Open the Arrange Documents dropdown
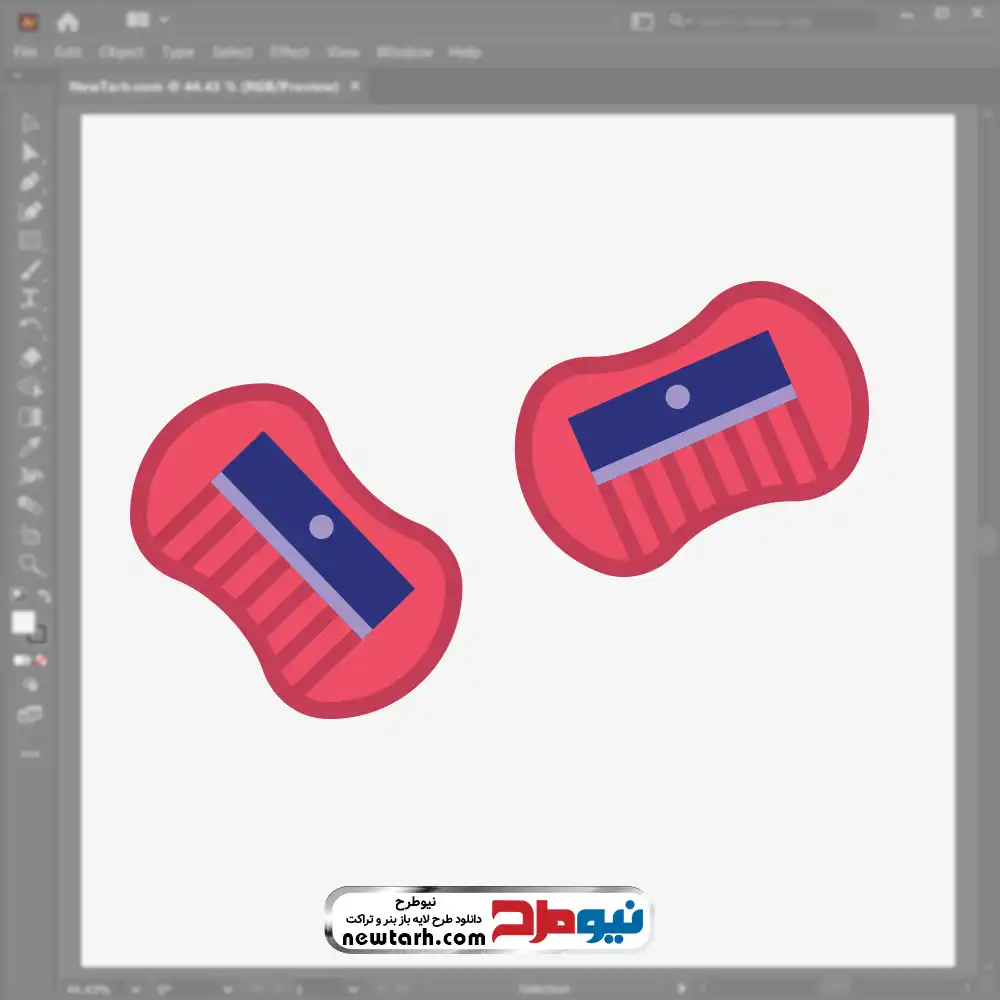 click(147, 20)
